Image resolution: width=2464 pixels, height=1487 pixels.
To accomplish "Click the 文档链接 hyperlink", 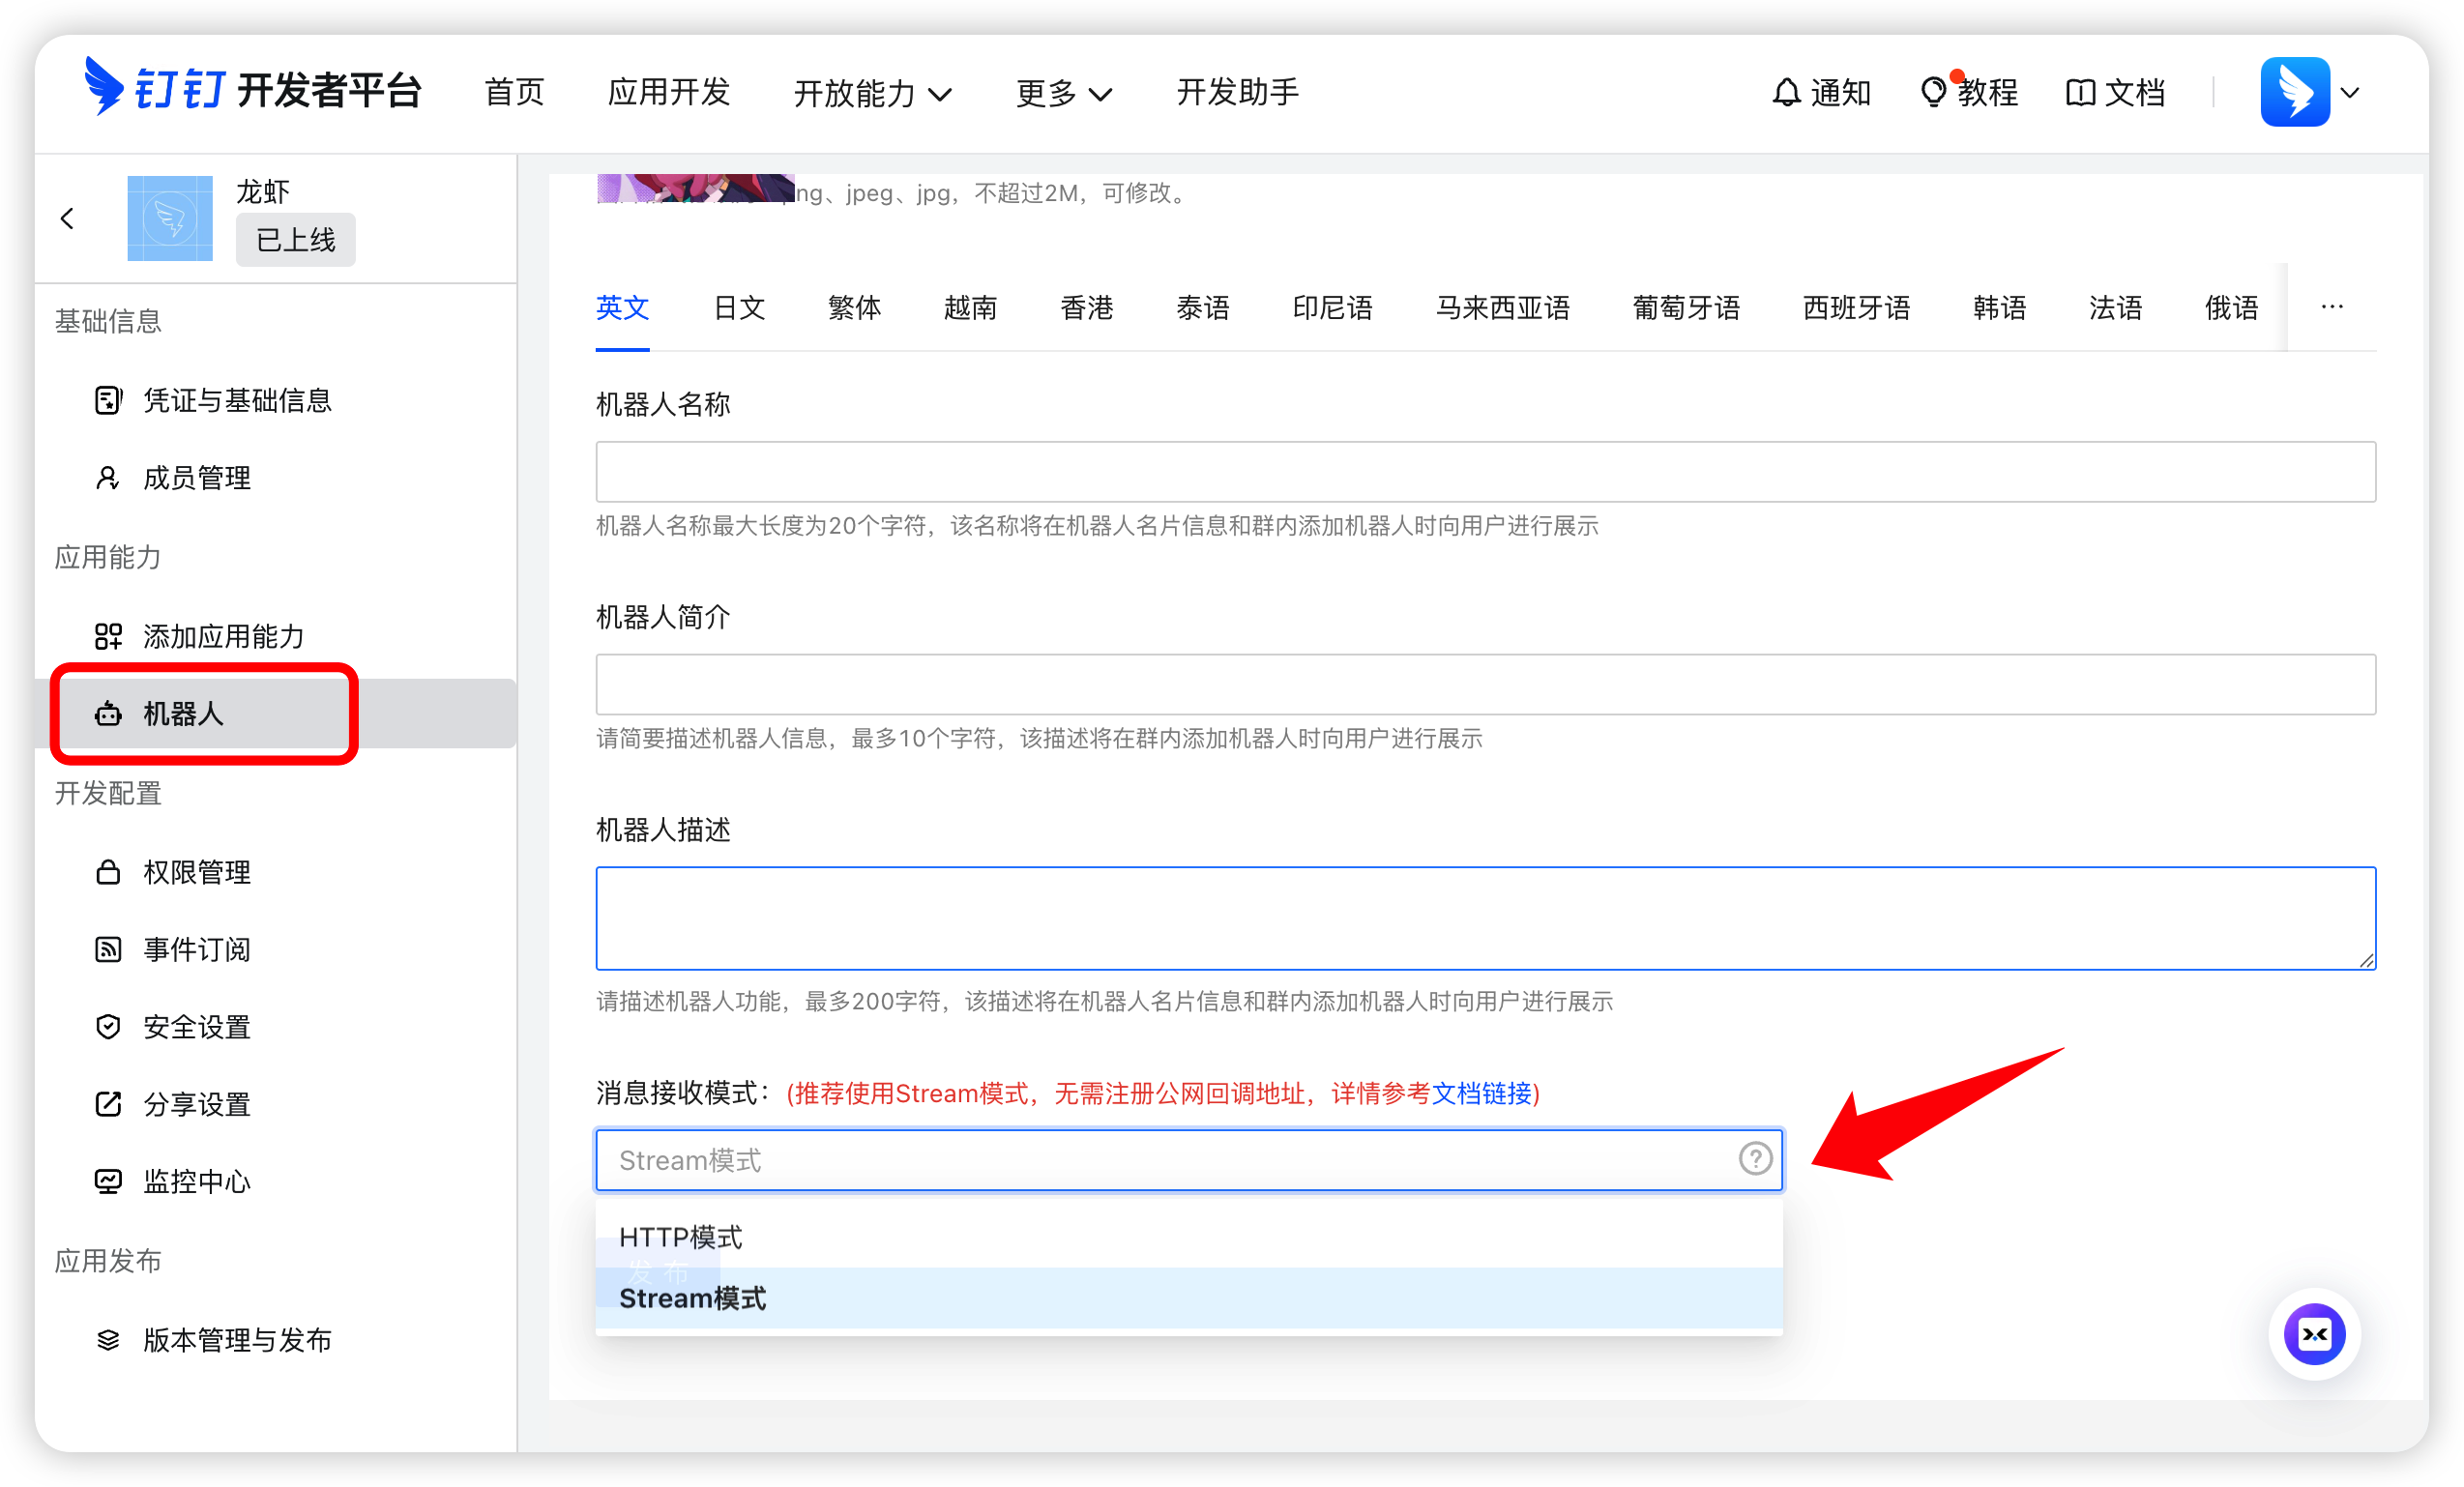I will point(1484,1094).
